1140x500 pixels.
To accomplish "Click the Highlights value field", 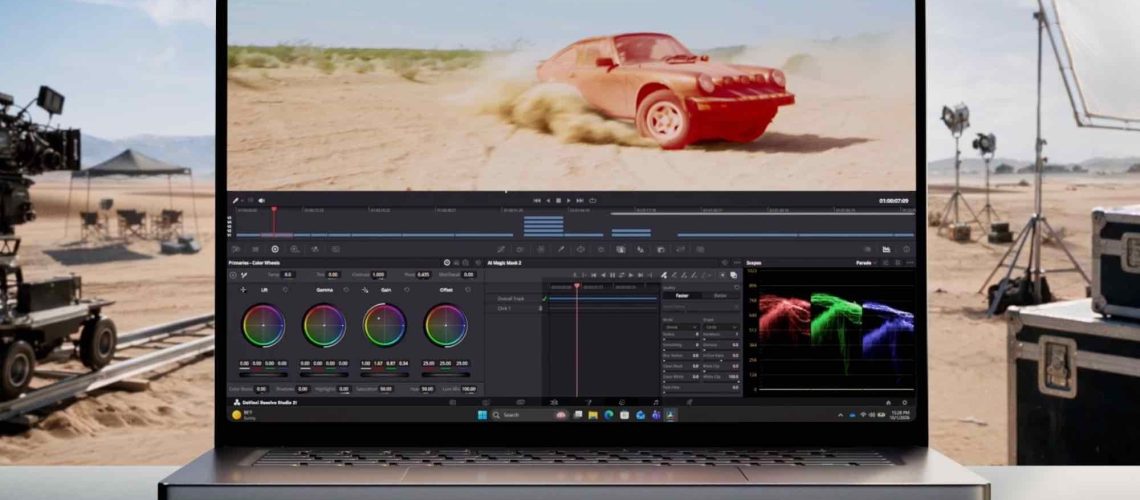I will (x=344, y=389).
